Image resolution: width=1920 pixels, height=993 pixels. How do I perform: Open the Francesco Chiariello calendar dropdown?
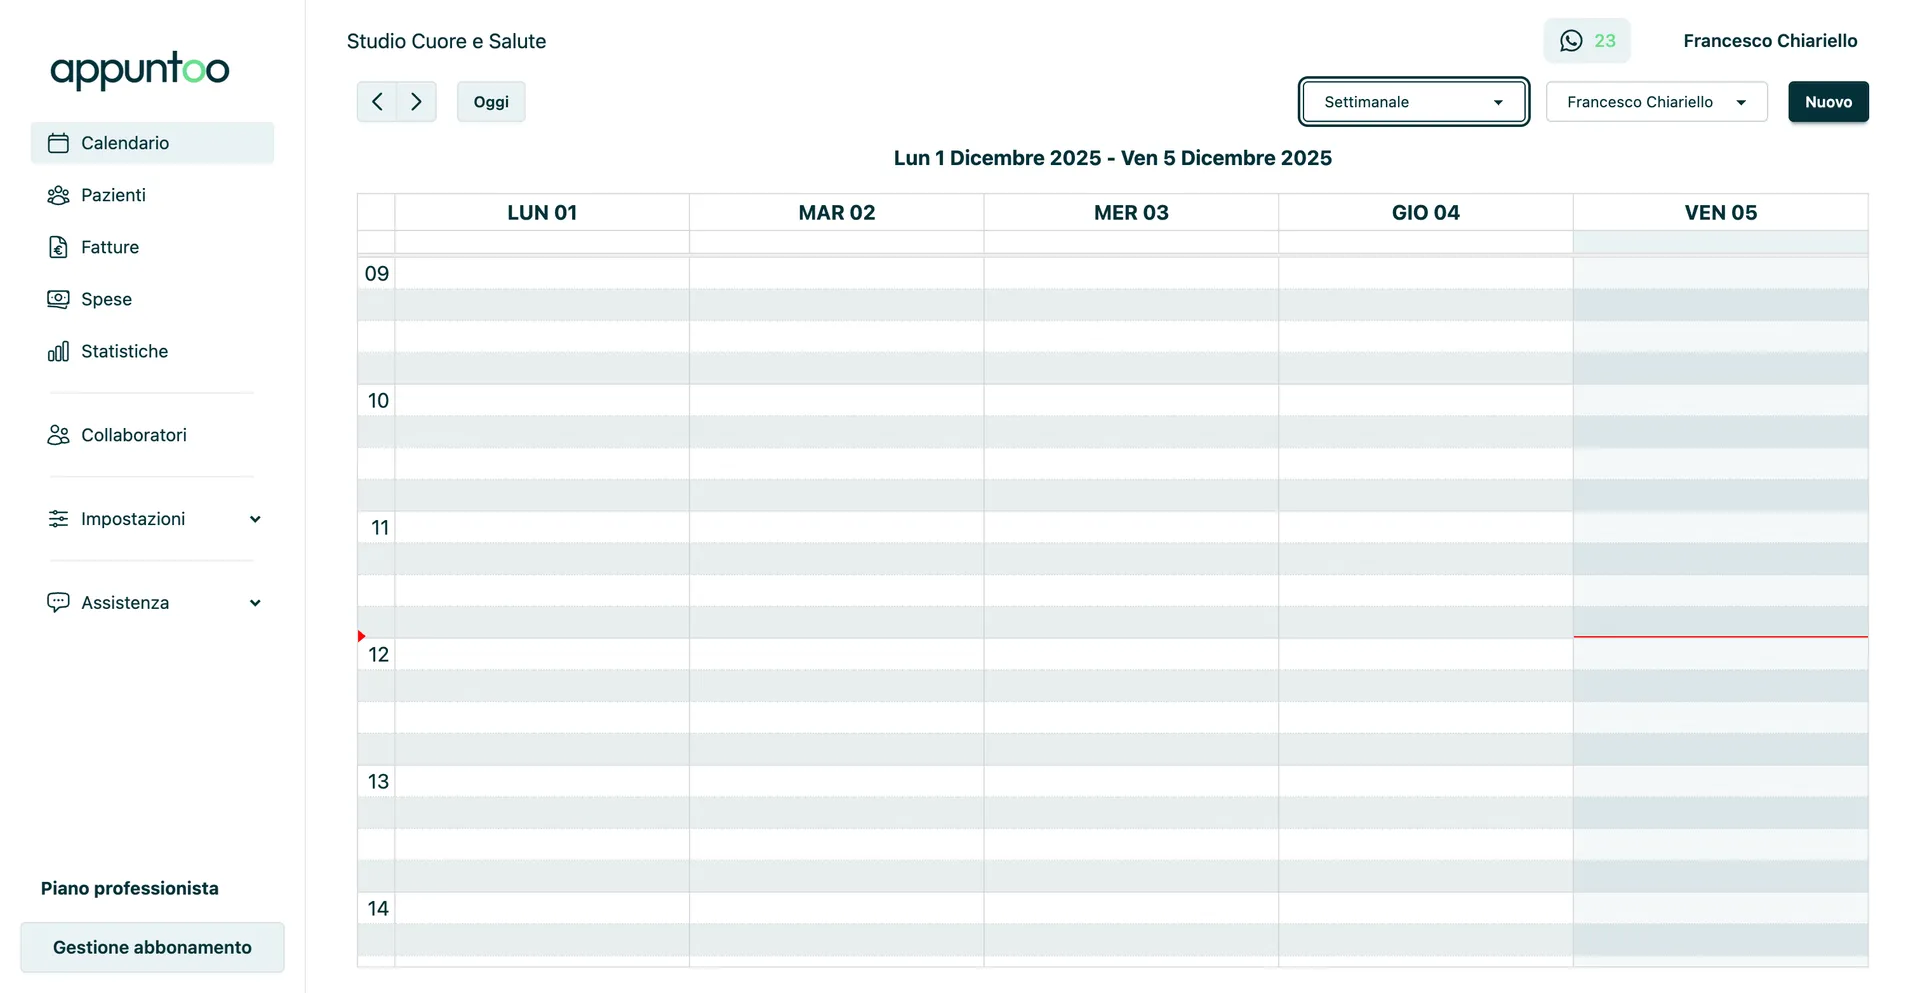coord(1656,102)
